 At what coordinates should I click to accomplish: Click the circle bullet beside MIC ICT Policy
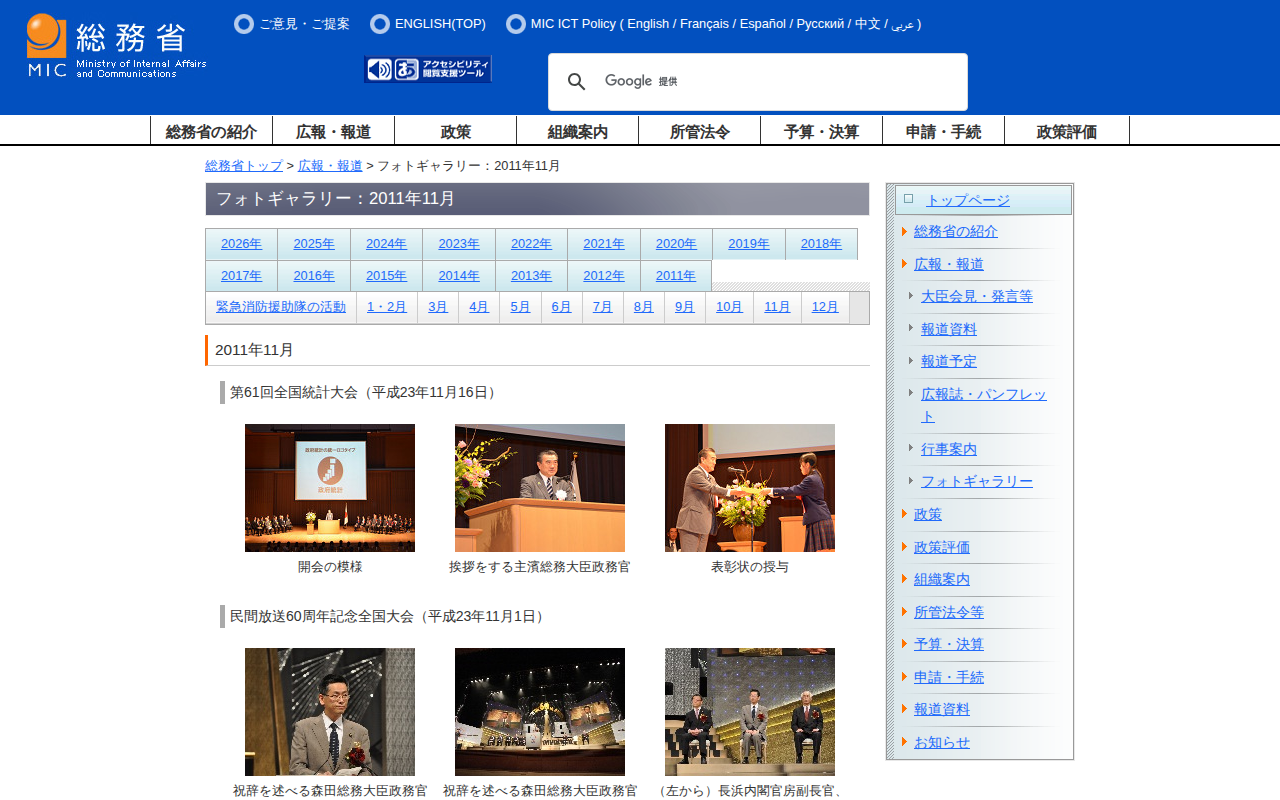coord(516,24)
